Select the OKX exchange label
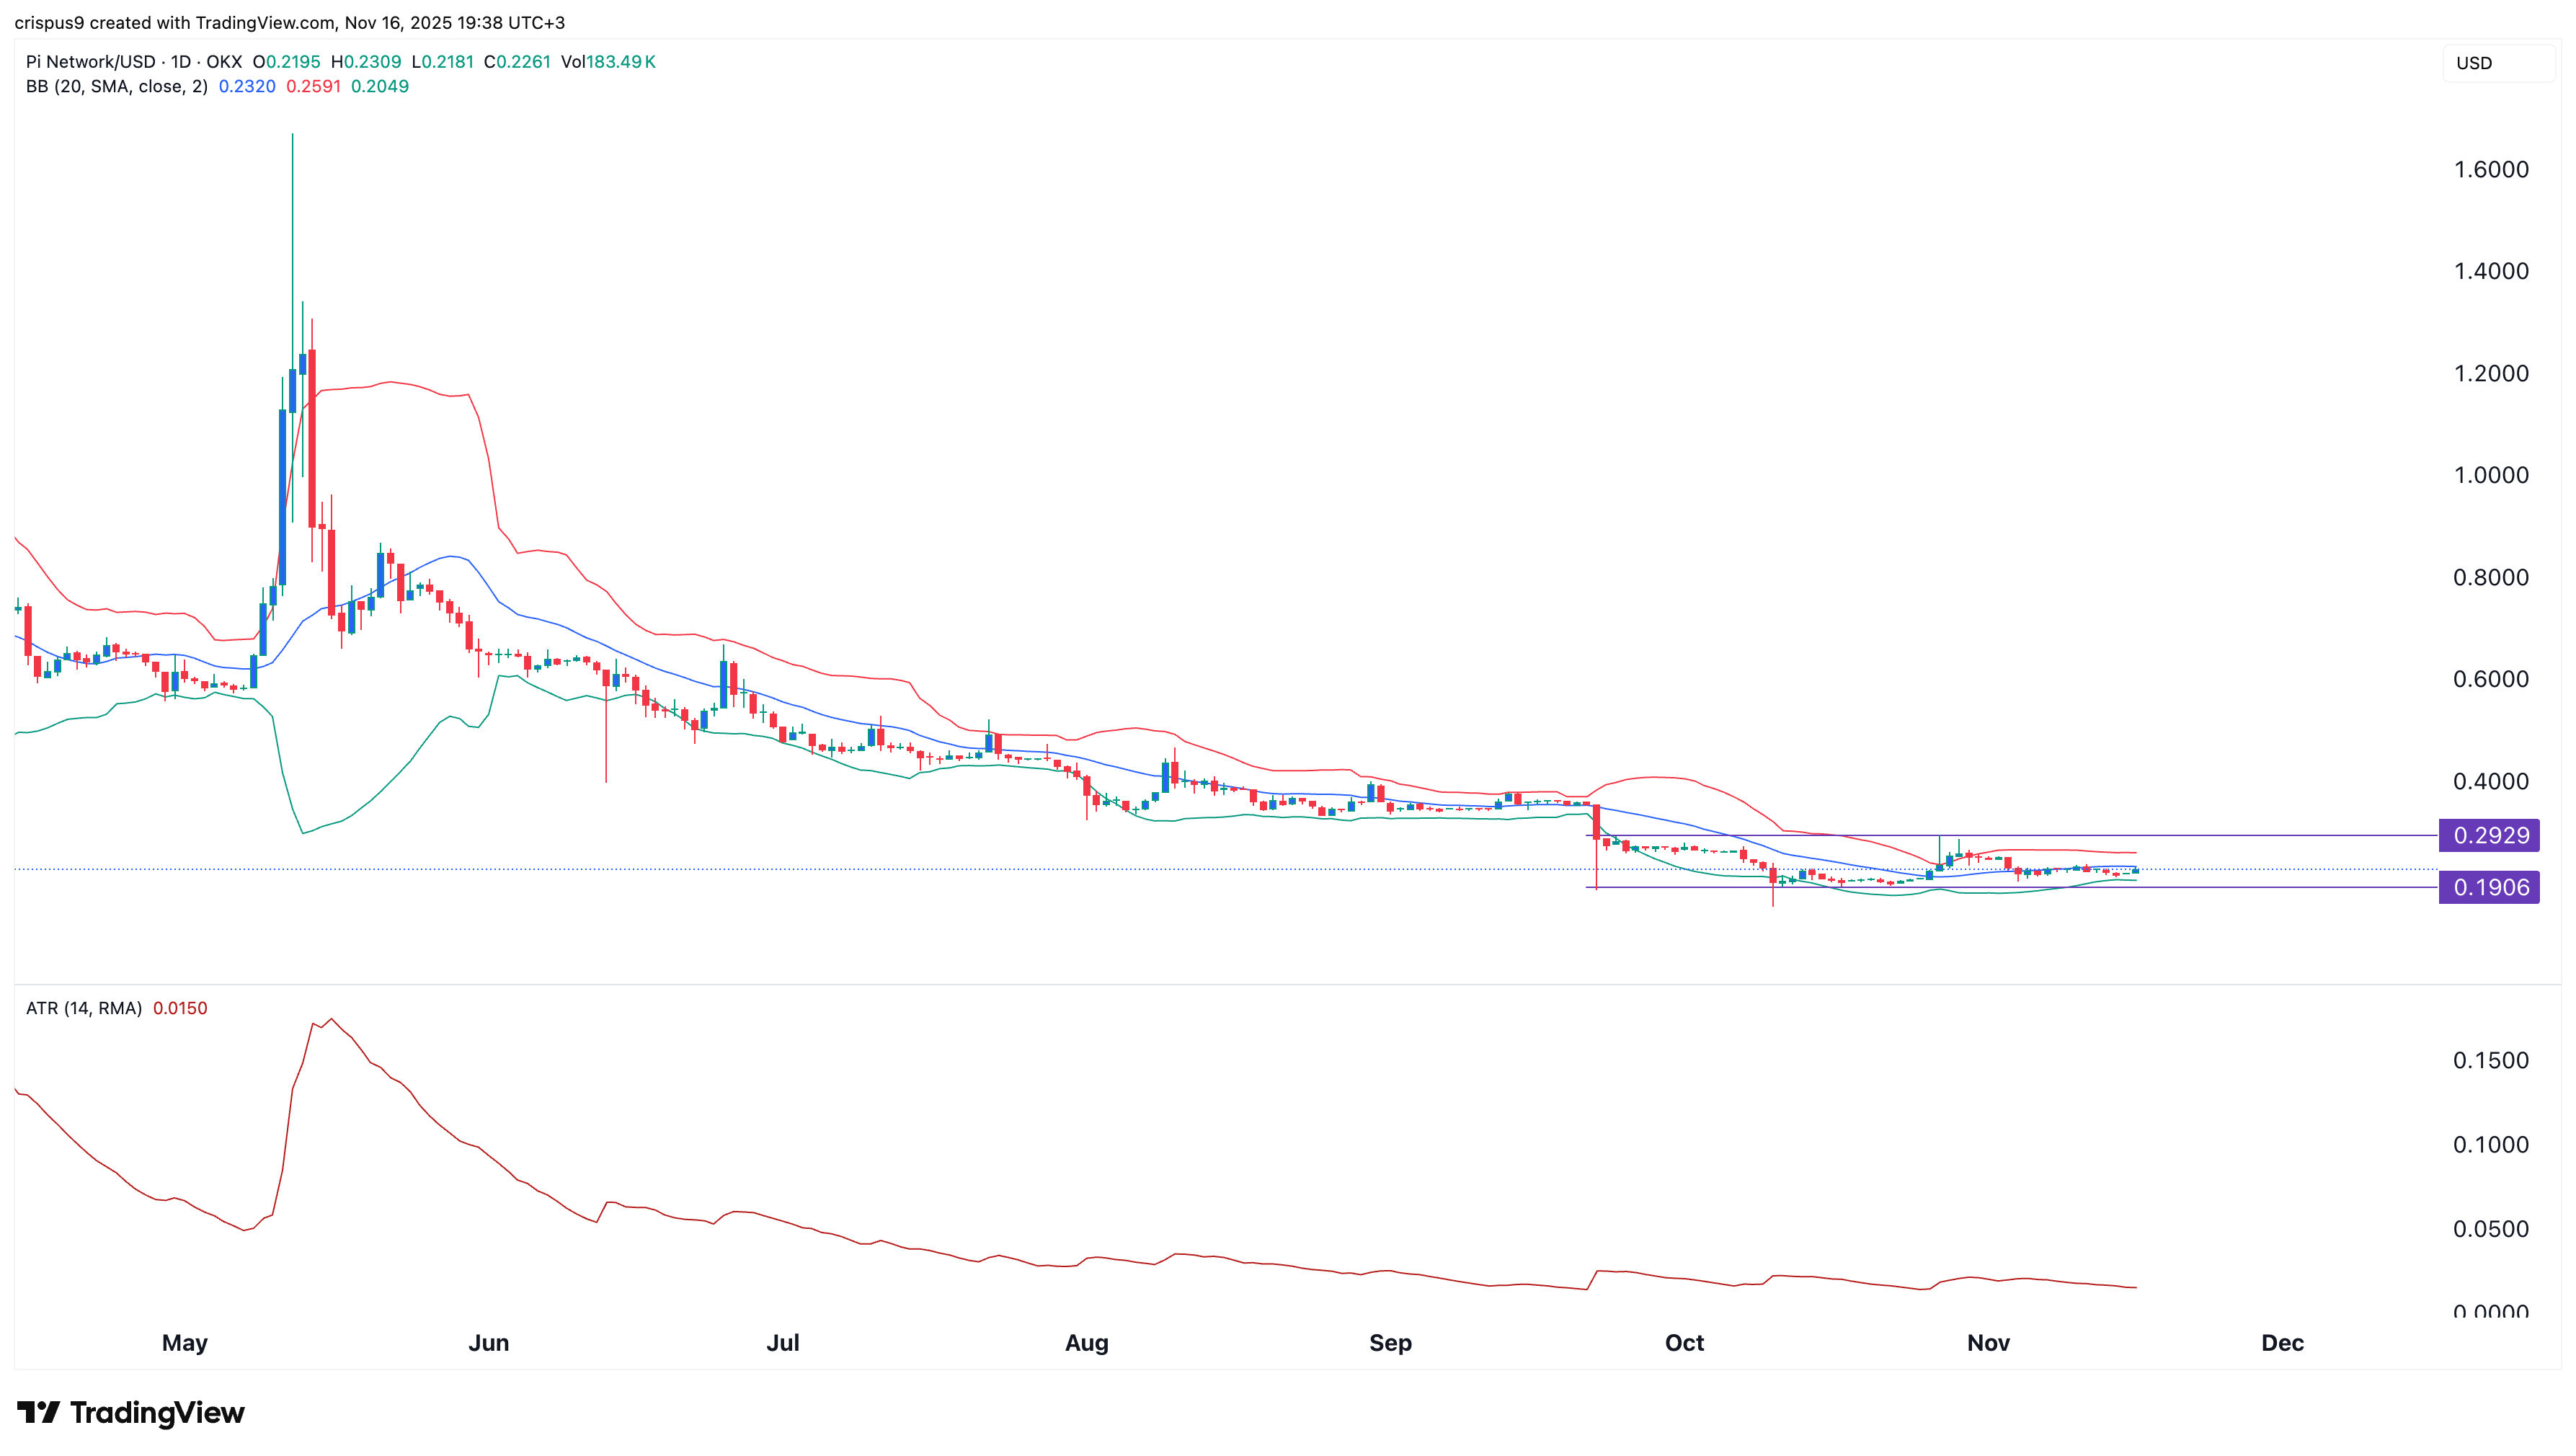Image resolution: width=2576 pixels, height=1456 pixels. click(x=224, y=61)
